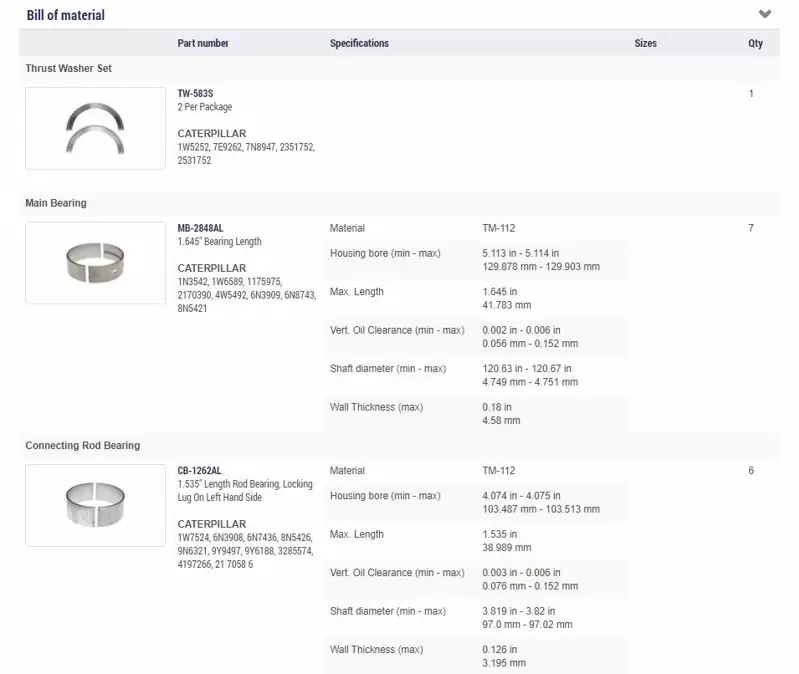Screen dimensions: 799x674
Task: Select the Thrust Washer Set section title
Action: [x=68, y=68]
